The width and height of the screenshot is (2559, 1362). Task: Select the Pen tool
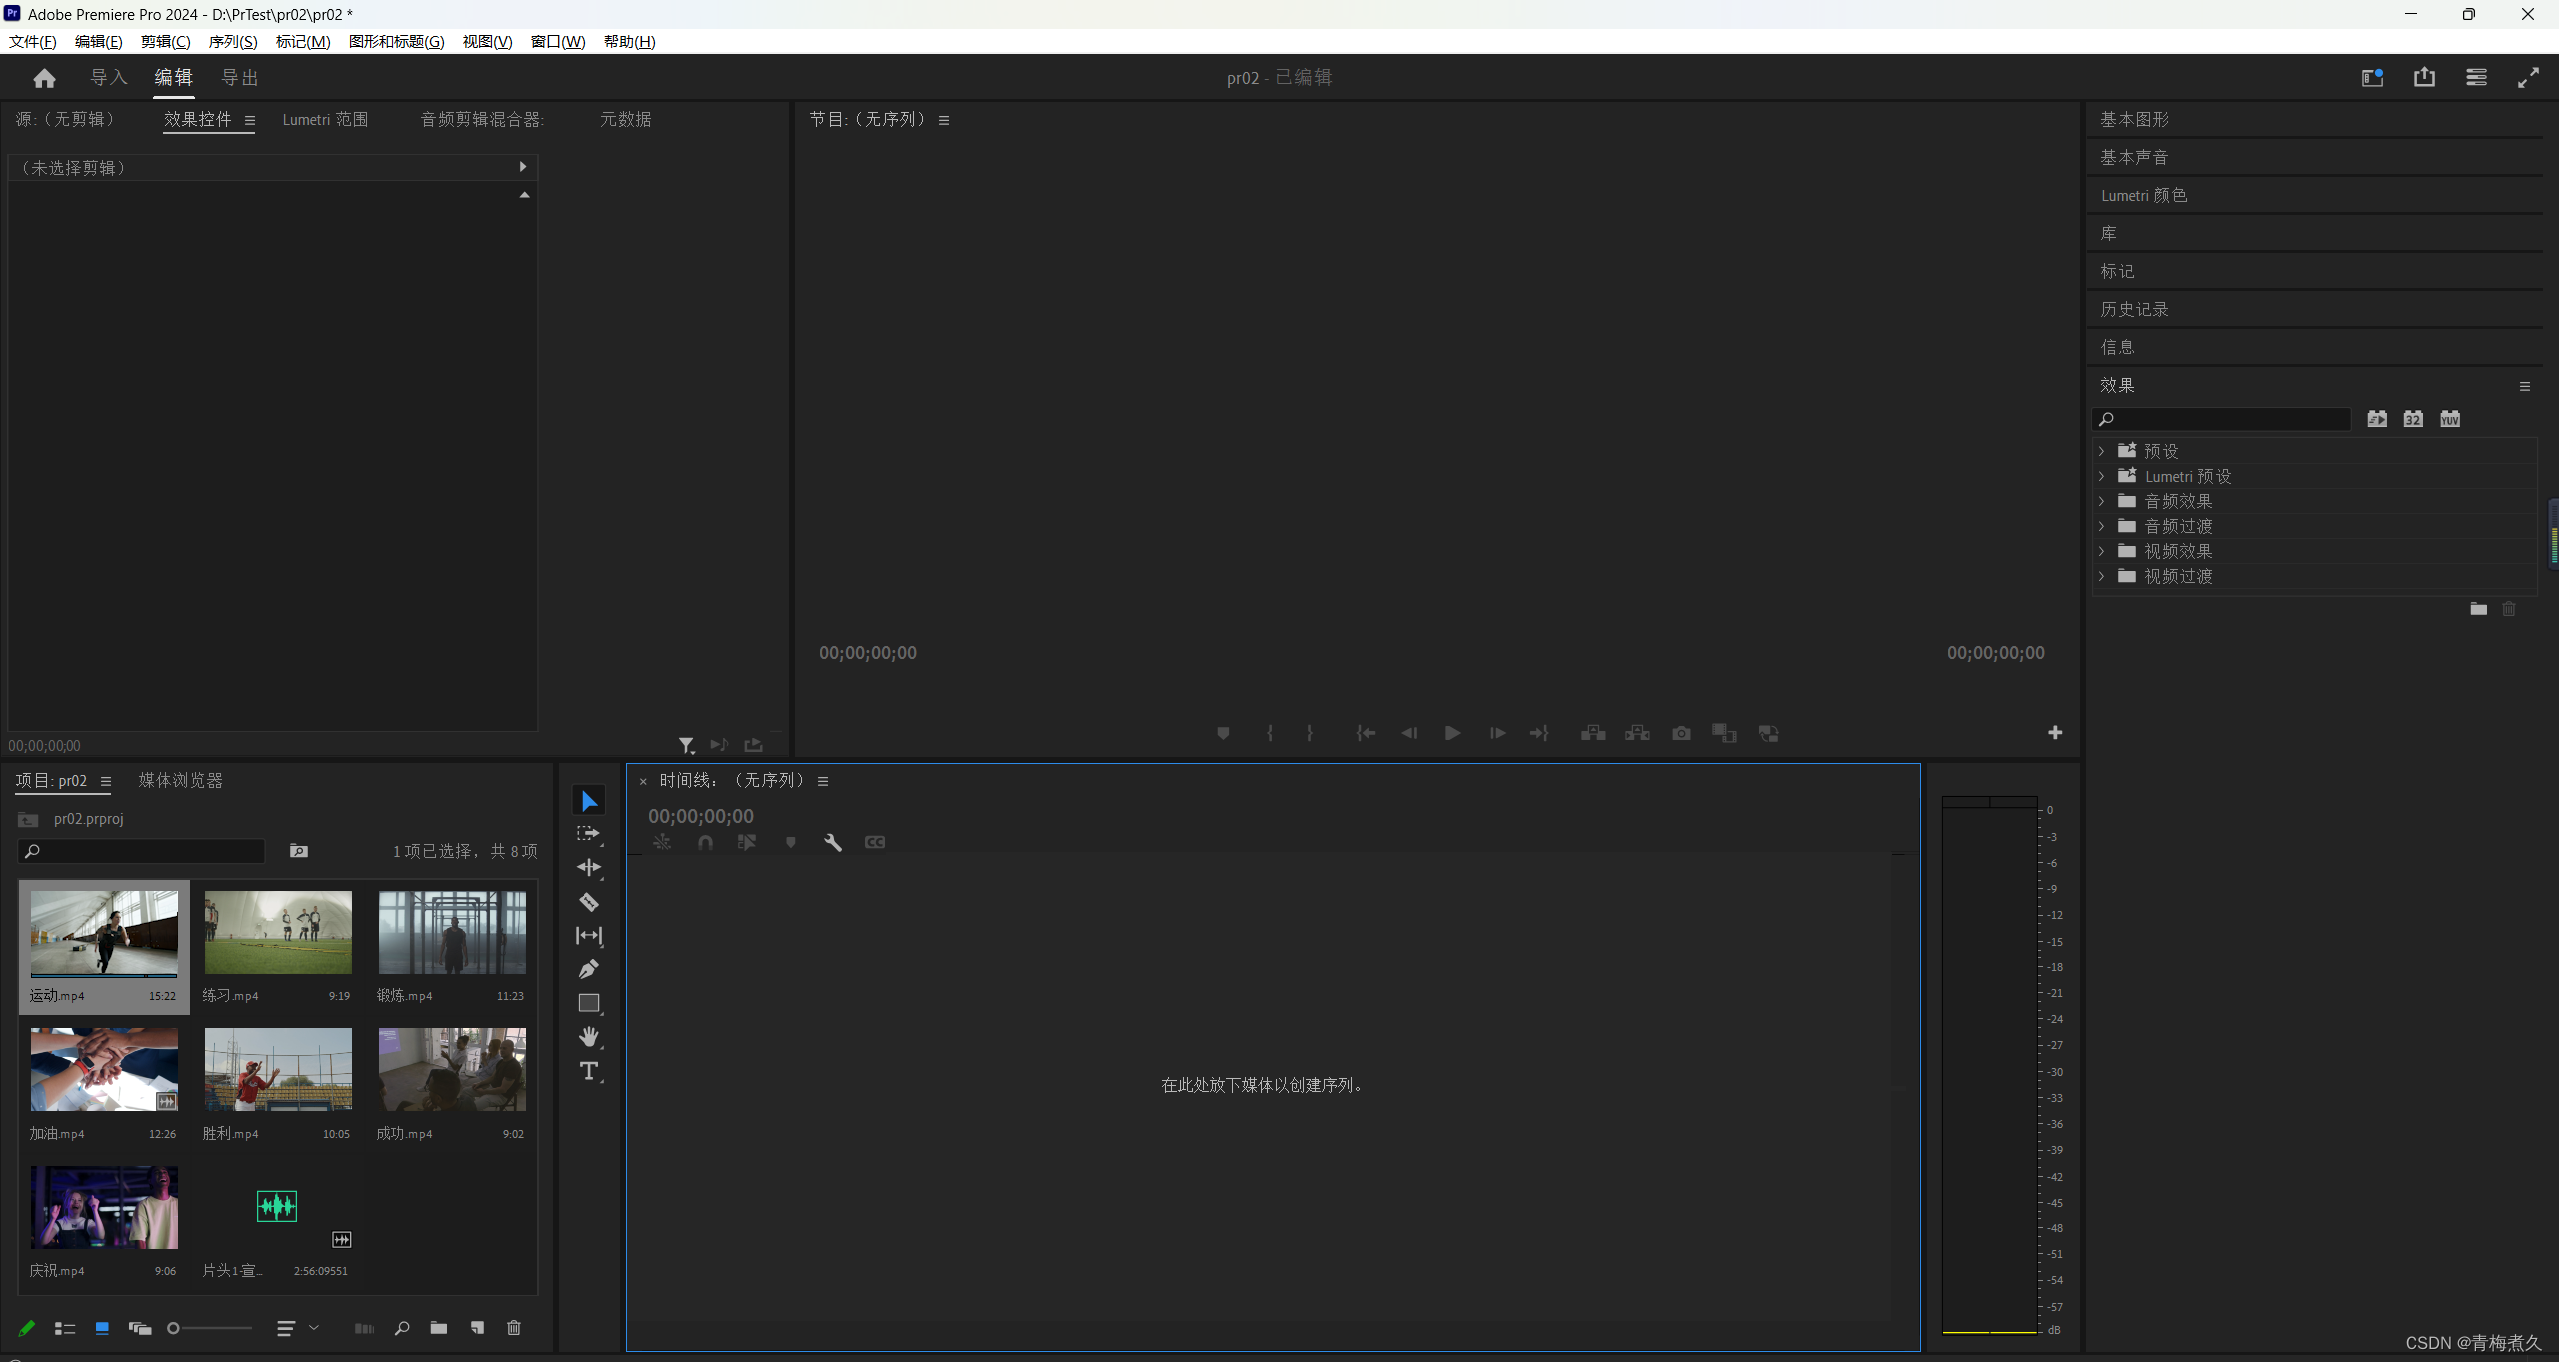click(589, 969)
